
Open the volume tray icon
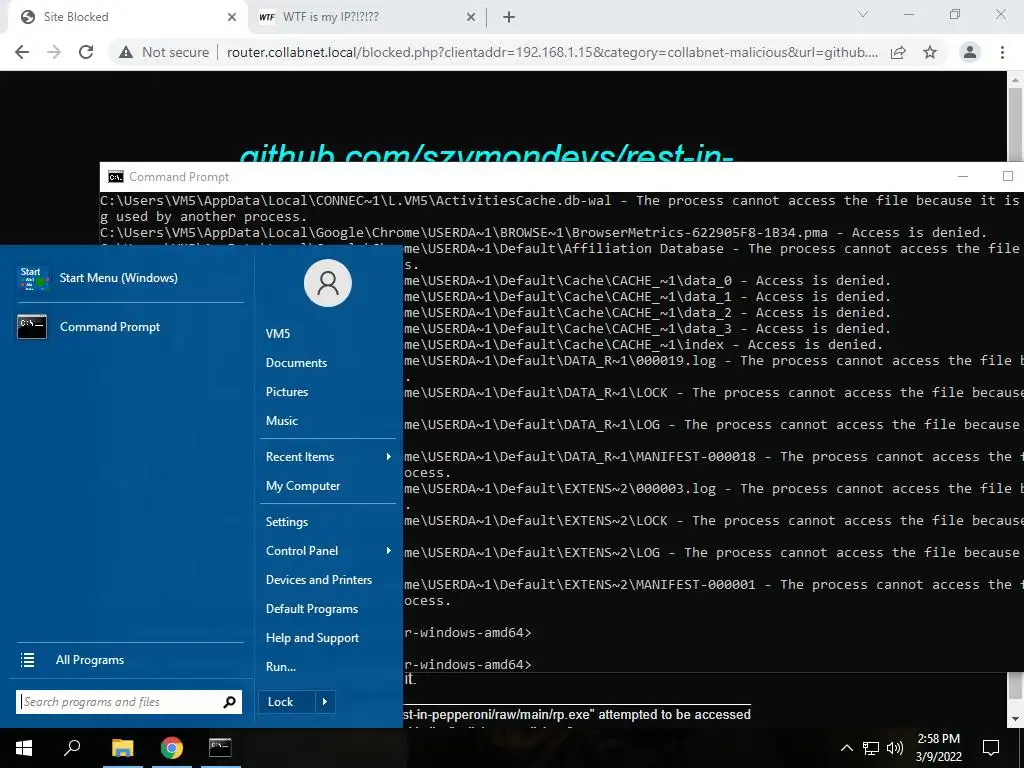pos(895,748)
